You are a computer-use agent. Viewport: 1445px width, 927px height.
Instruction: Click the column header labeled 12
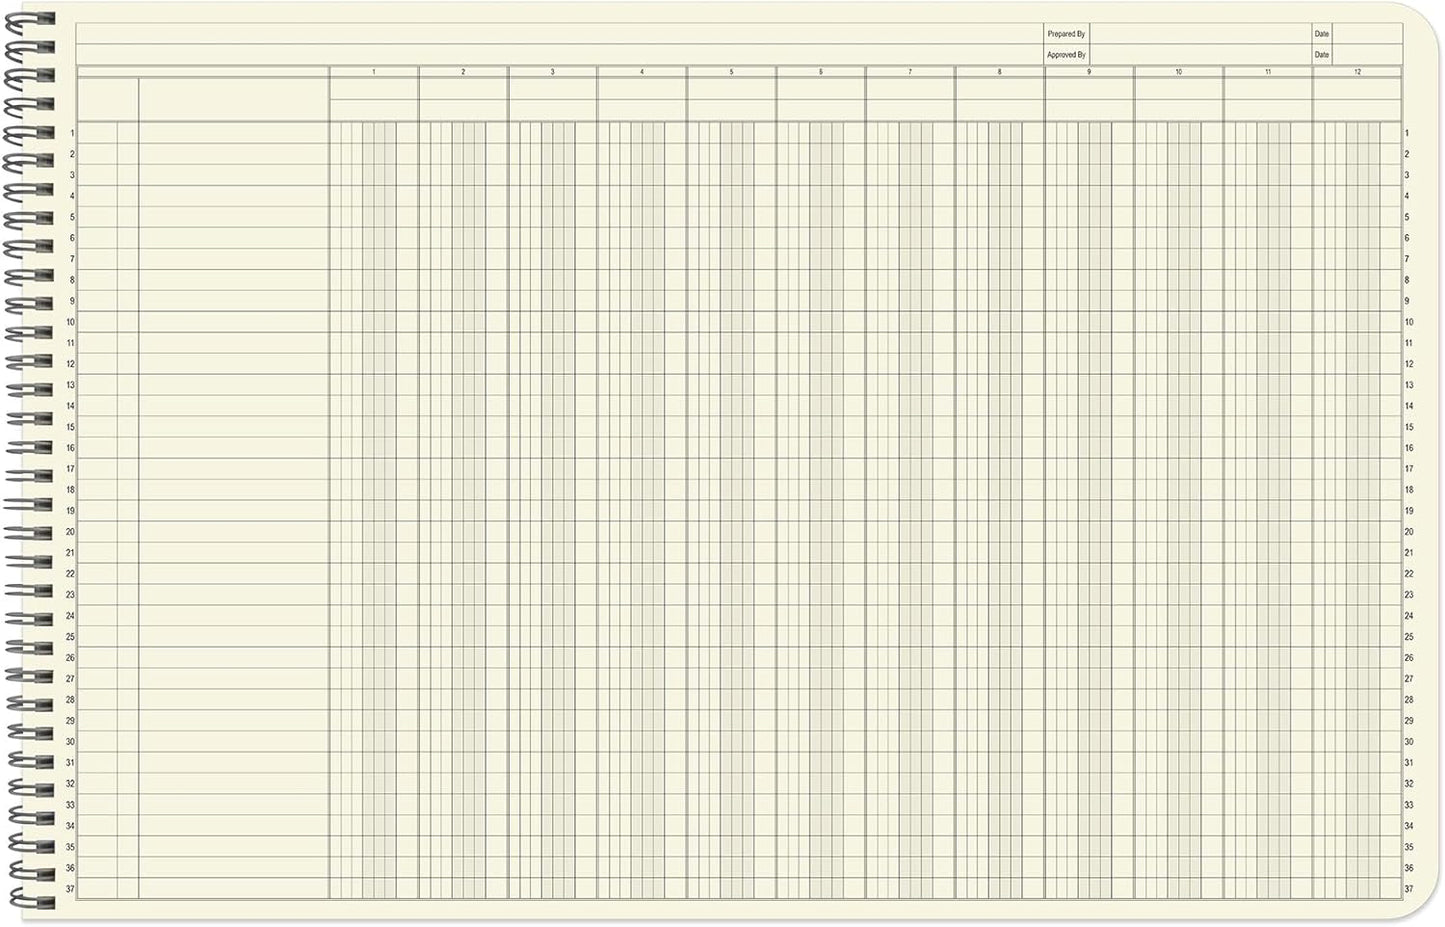pyautogui.click(x=1358, y=71)
